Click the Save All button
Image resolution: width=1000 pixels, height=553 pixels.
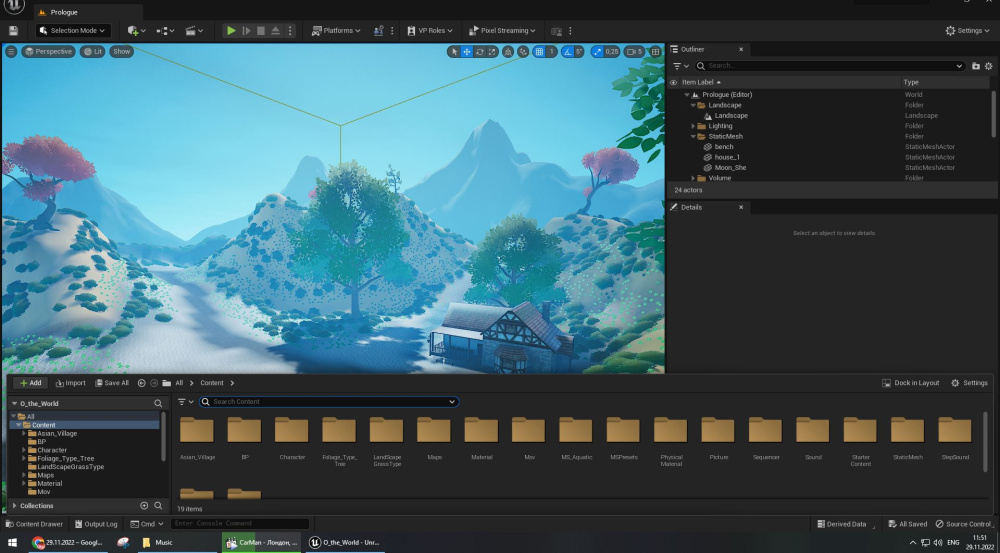pyautogui.click(x=112, y=383)
